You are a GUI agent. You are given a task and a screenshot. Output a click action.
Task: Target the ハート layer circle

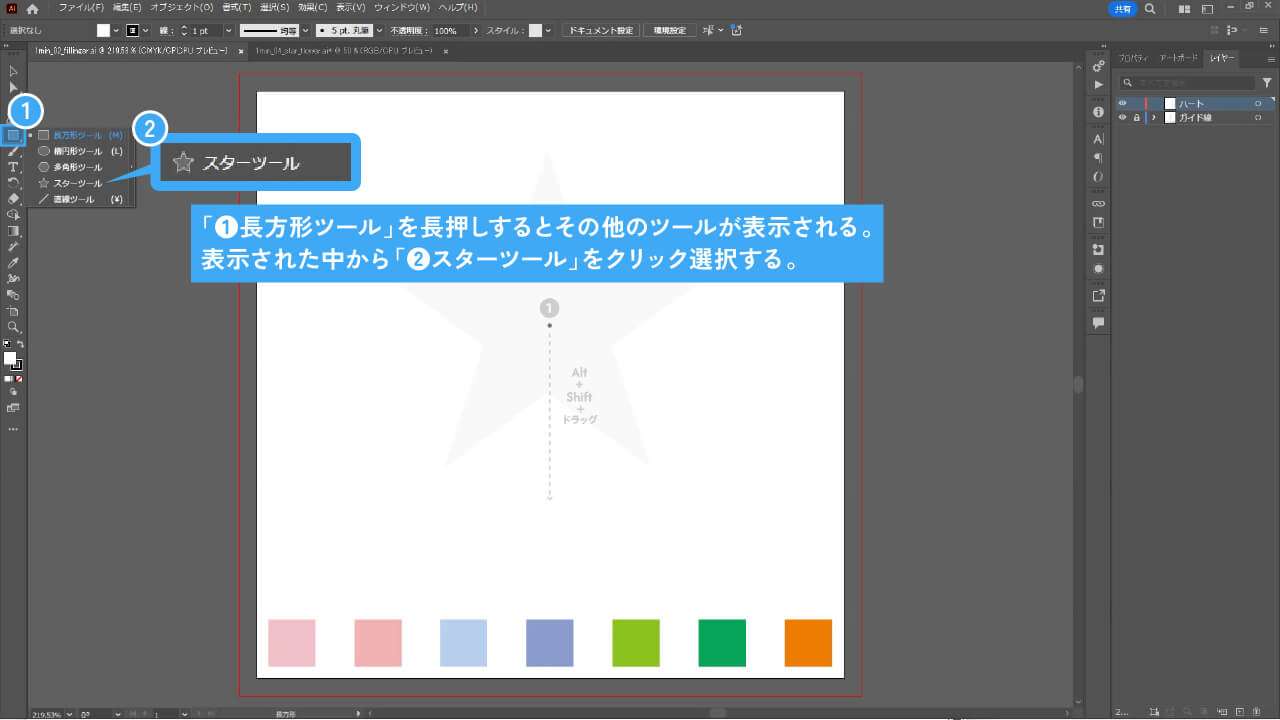(1258, 104)
